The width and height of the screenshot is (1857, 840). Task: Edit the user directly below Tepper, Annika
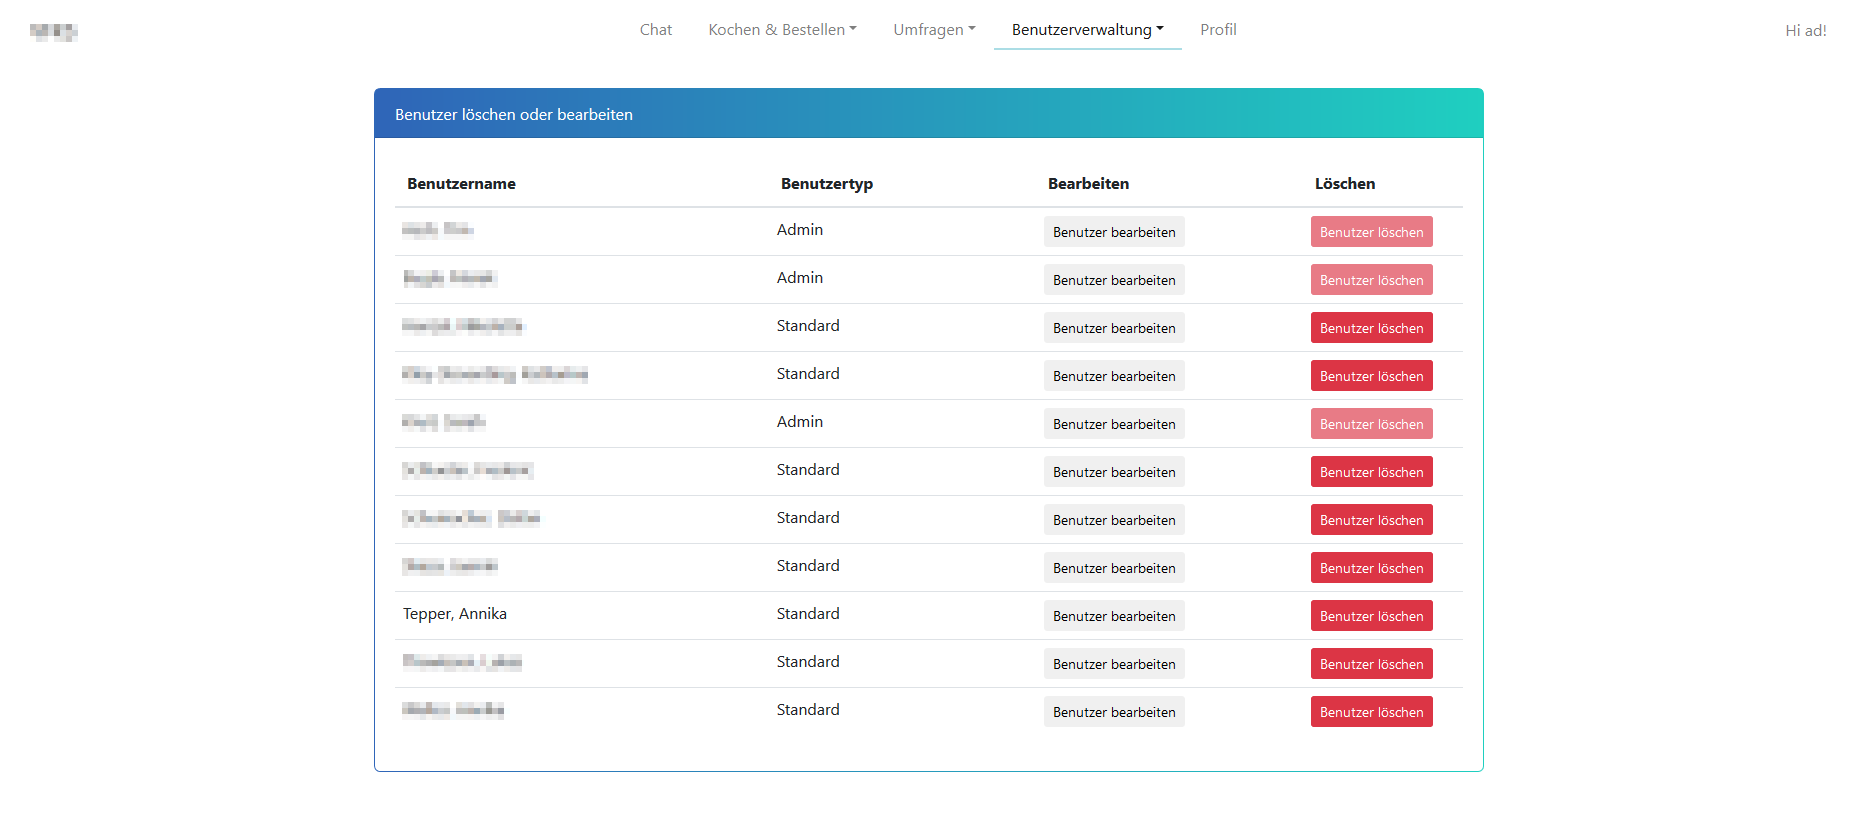pyautogui.click(x=1114, y=664)
